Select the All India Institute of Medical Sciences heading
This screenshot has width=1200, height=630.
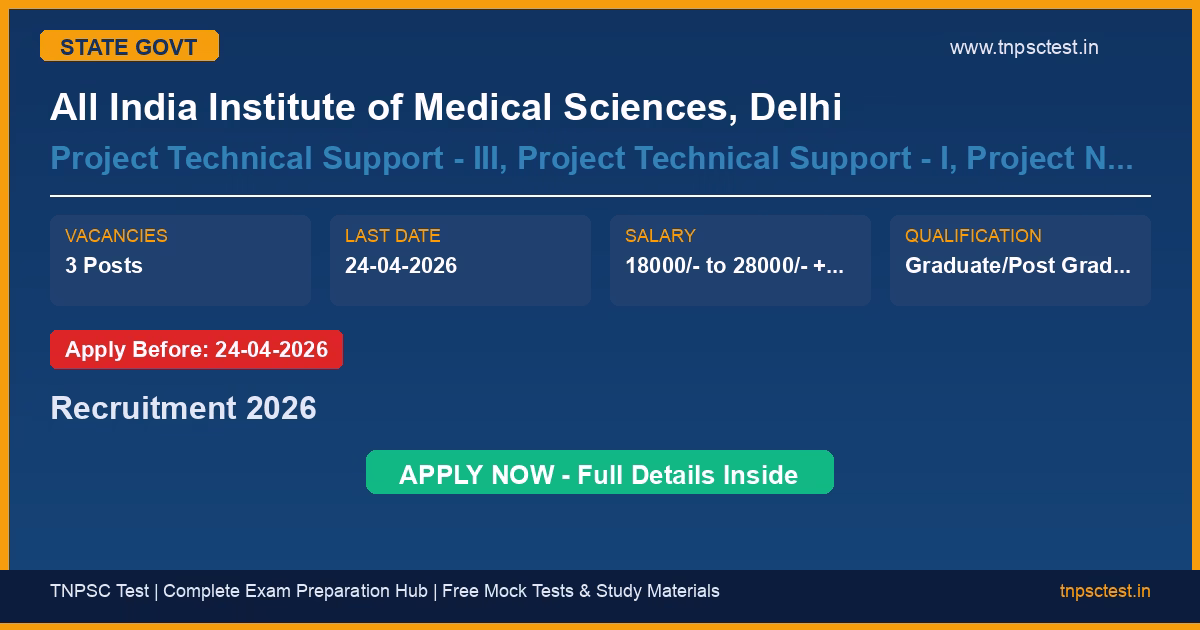click(446, 107)
